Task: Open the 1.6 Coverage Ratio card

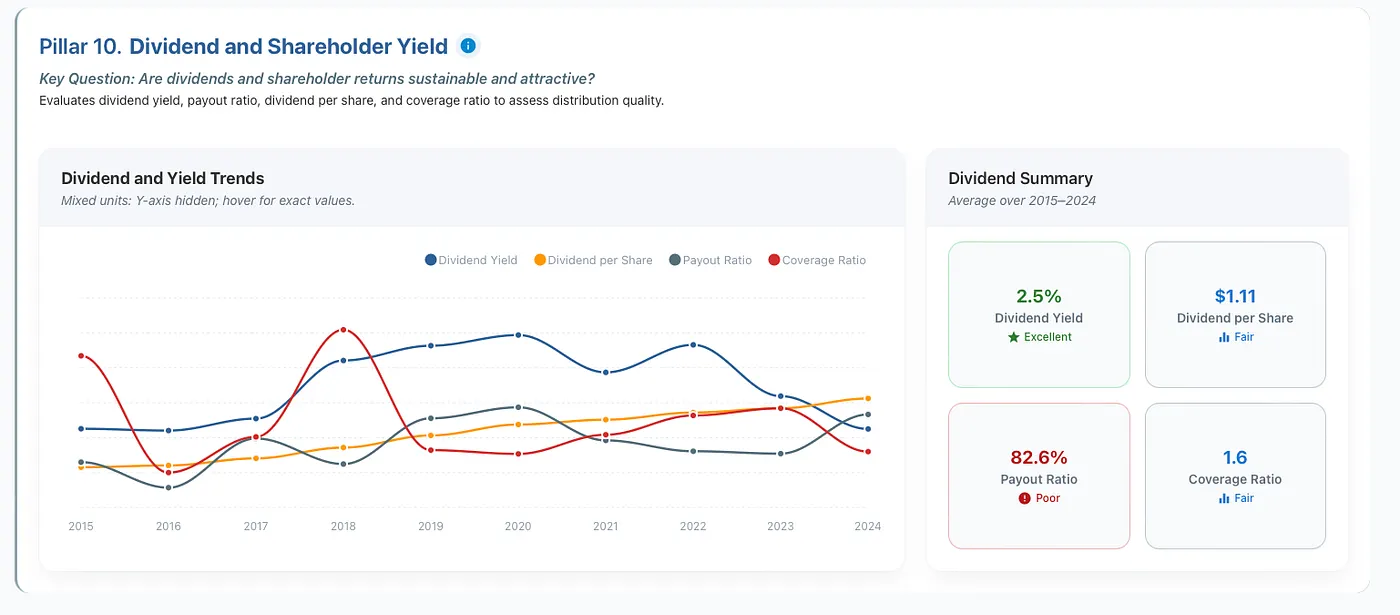Action: [1235, 476]
